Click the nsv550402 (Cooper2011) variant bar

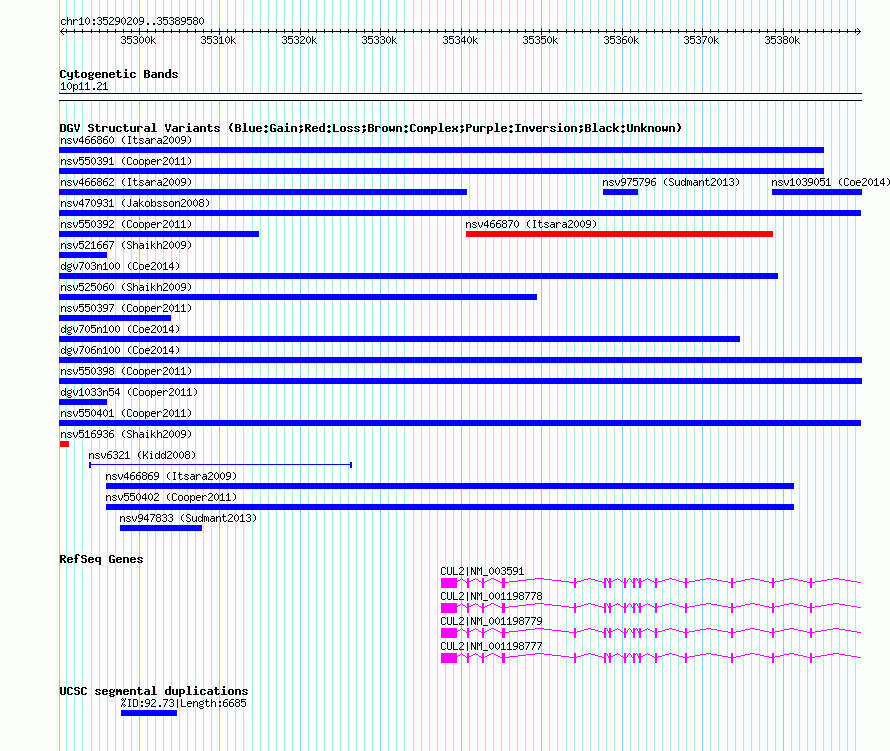pos(450,507)
